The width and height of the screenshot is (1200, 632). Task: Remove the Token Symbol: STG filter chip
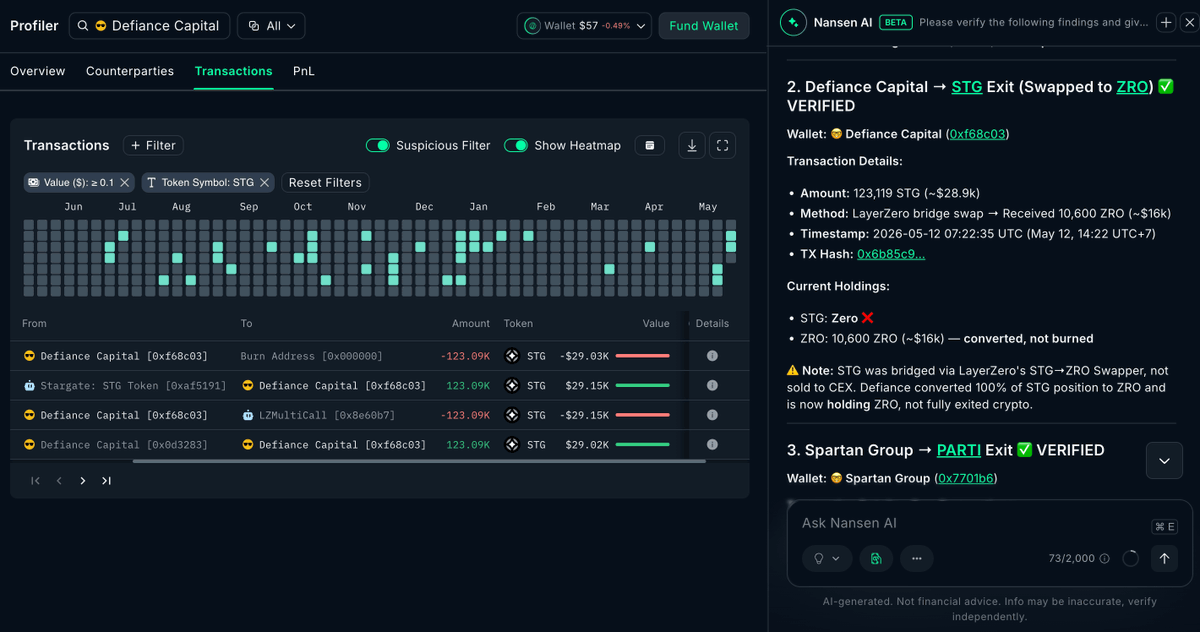(x=264, y=183)
